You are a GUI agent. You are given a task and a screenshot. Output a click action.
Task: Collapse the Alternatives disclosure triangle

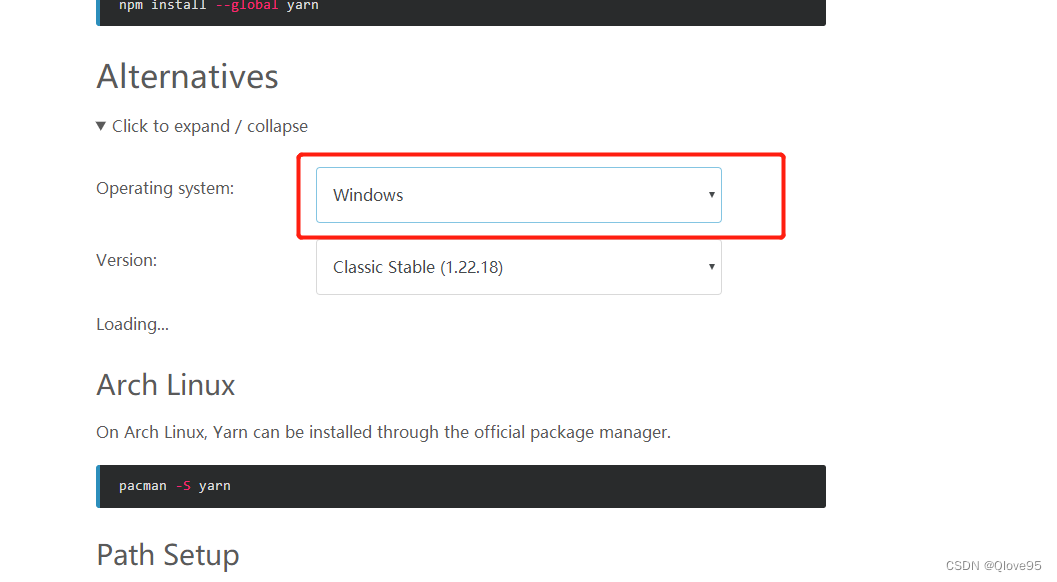pyautogui.click(x=100, y=126)
